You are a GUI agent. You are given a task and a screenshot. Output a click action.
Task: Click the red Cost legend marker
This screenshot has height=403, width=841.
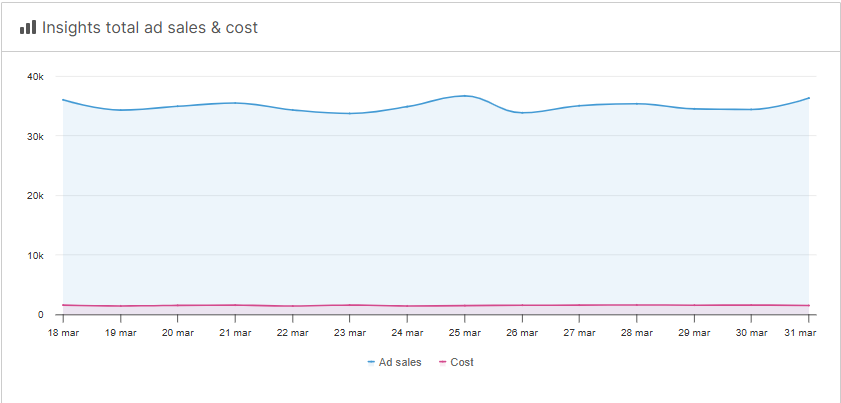click(443, 362)
